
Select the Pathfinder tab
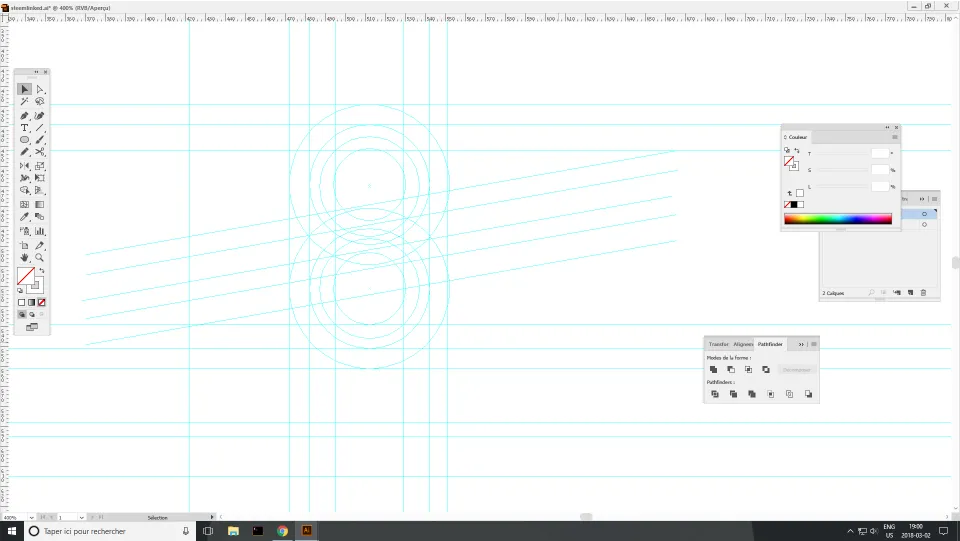[770, 345]
